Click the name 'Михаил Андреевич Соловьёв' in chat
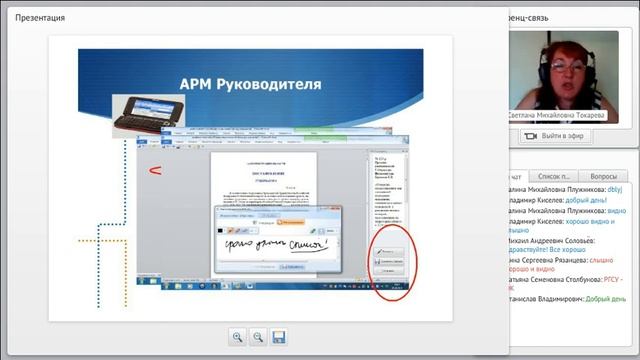The width and height of the screenshot is (640, 360). pos(551,241)
